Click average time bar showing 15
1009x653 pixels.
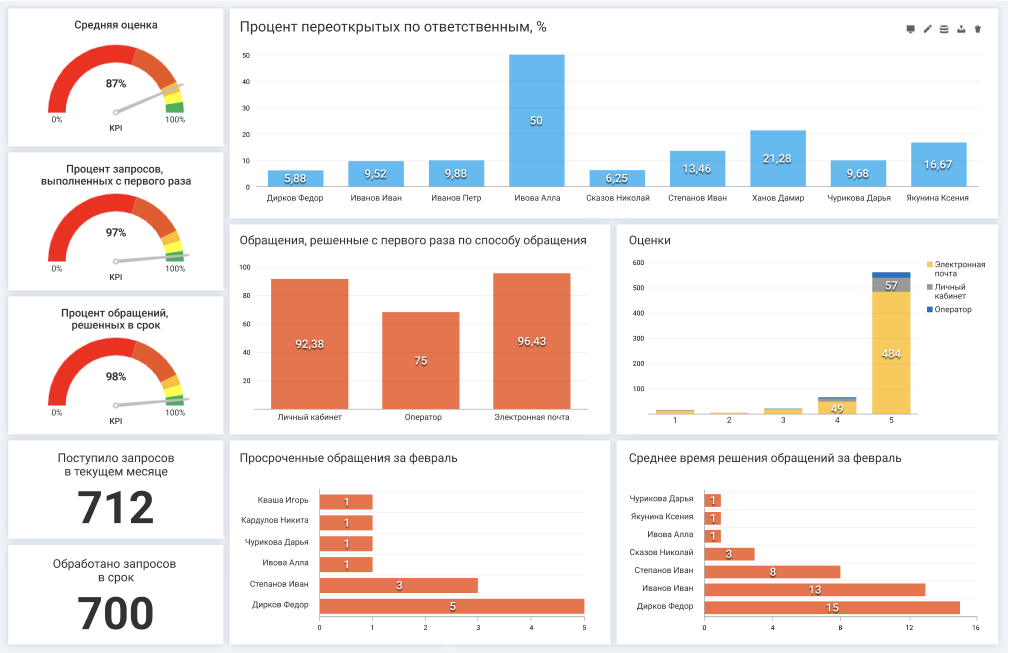click(832, 607)
